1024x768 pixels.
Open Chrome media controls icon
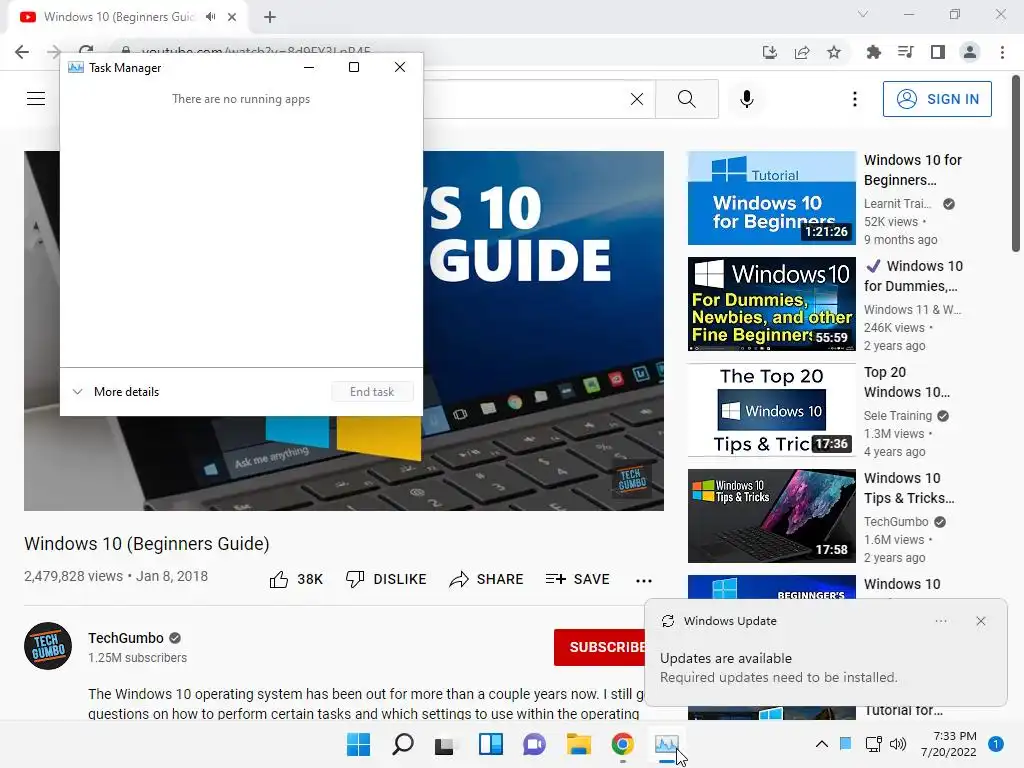pos(905,52)
